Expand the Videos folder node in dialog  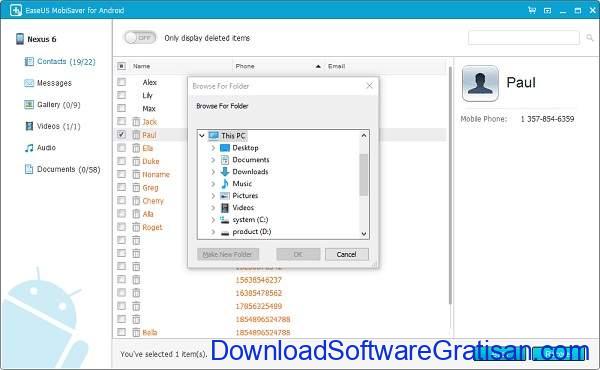[x=213, y=208]
